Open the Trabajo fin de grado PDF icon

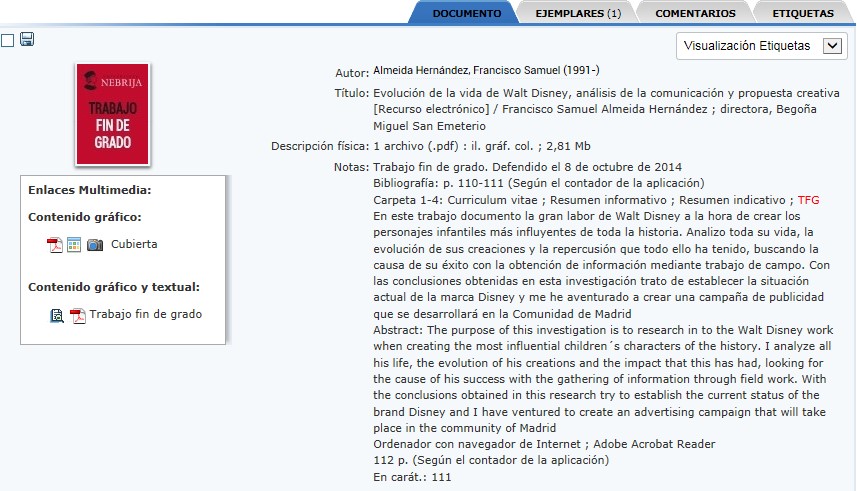77,315
